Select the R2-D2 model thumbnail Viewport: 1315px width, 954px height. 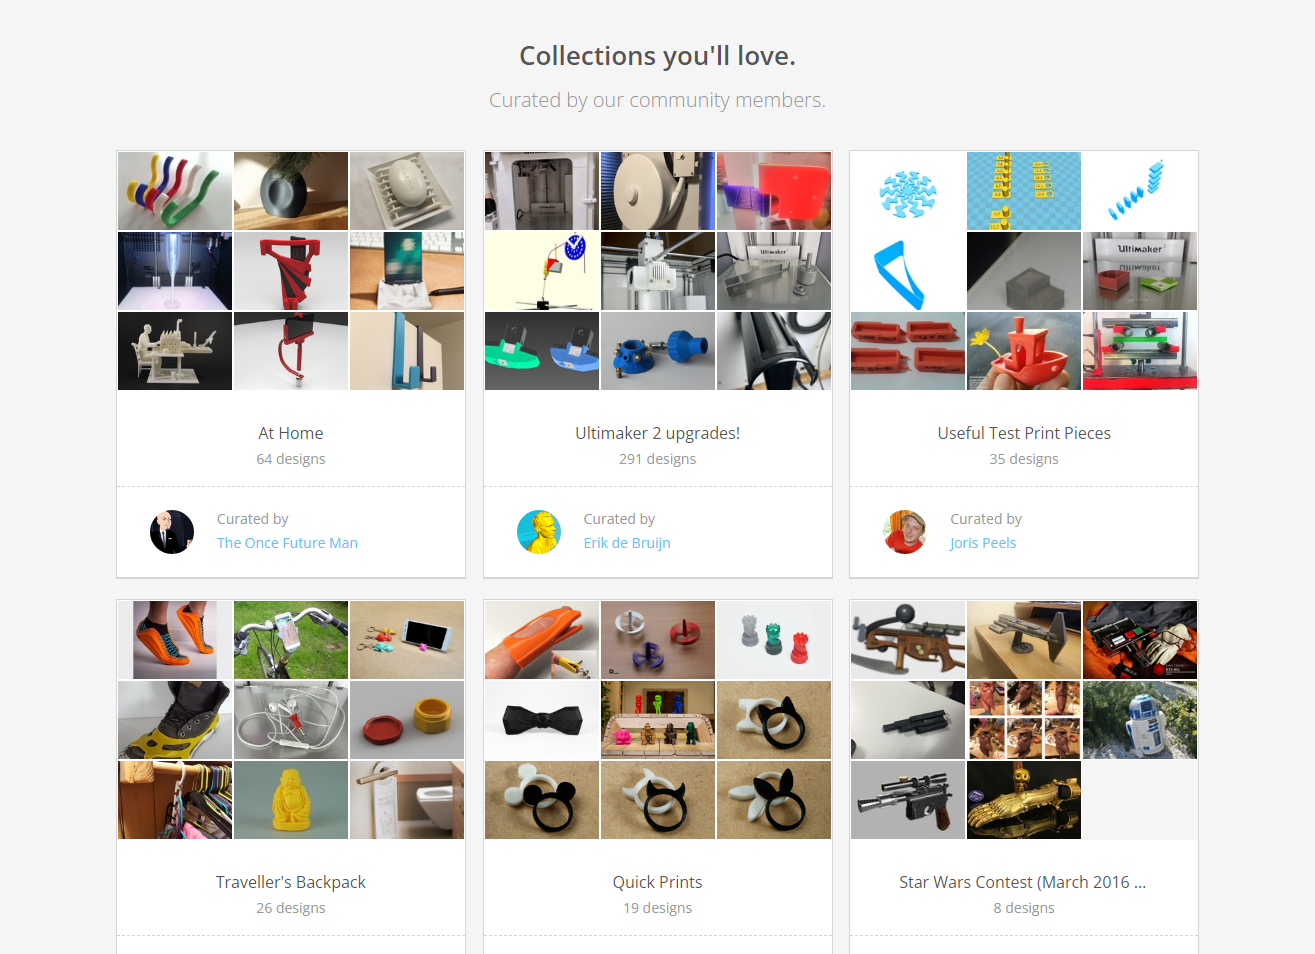pyautogui.click(x=1140, y=720)
